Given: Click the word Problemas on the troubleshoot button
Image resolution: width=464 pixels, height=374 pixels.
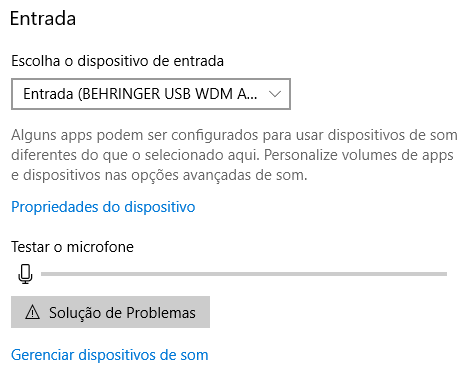Looking at the screenshot, I should [x=161, y=313].
